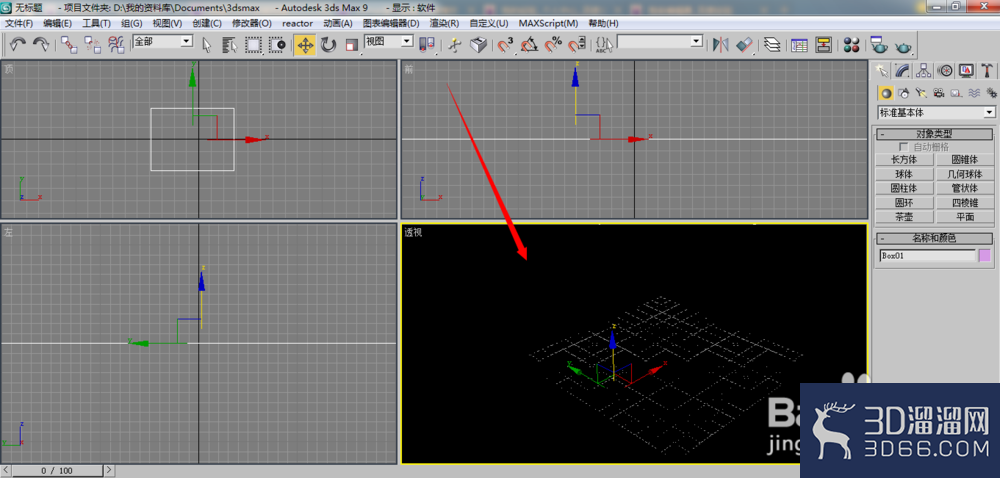Switch to the Utilities hammer tab
The width and height of the screenshot is (1000, 478).
tap(987, 69)
